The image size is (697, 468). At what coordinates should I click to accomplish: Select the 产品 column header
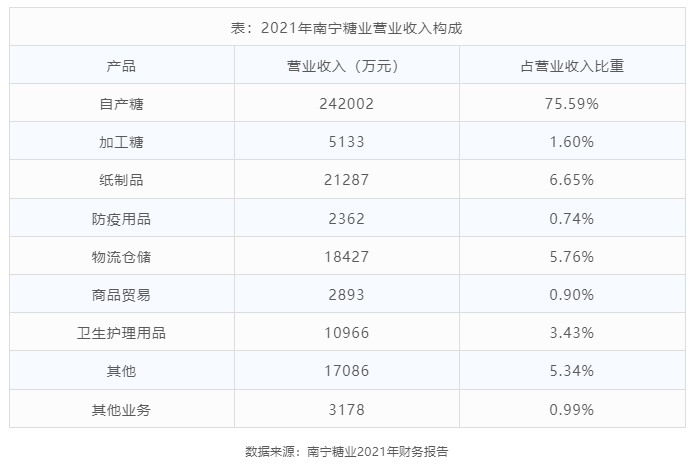click(x=121, y=66)
